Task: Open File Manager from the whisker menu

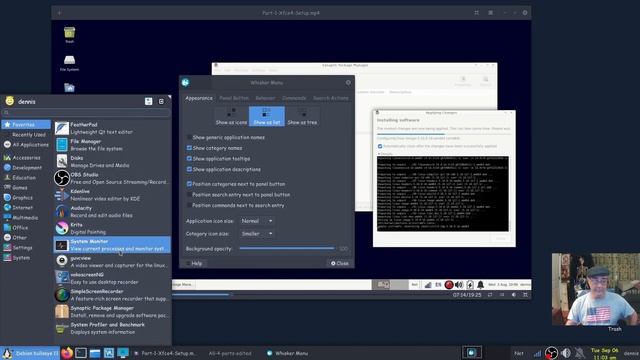Action: pyautogui.click(x=112, y=145)
